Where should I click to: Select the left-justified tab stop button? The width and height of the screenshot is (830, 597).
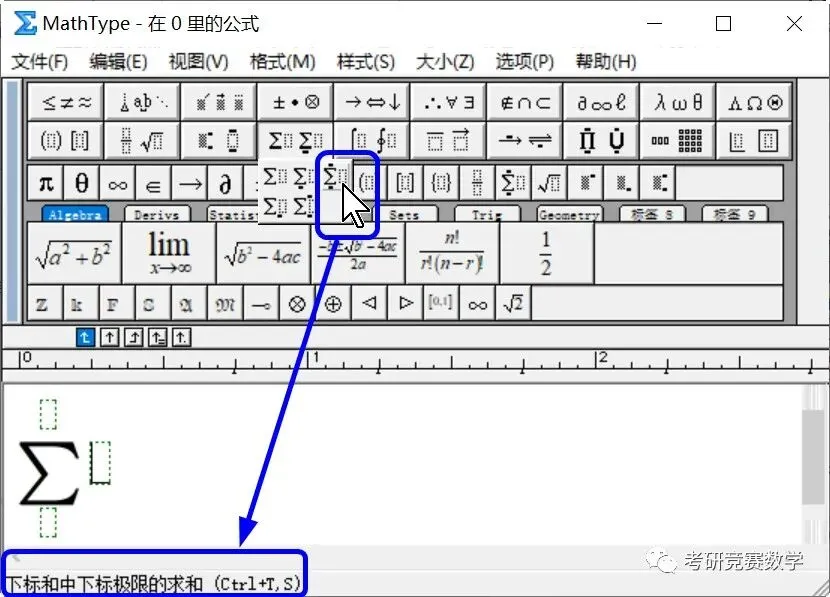pos(85,337)
